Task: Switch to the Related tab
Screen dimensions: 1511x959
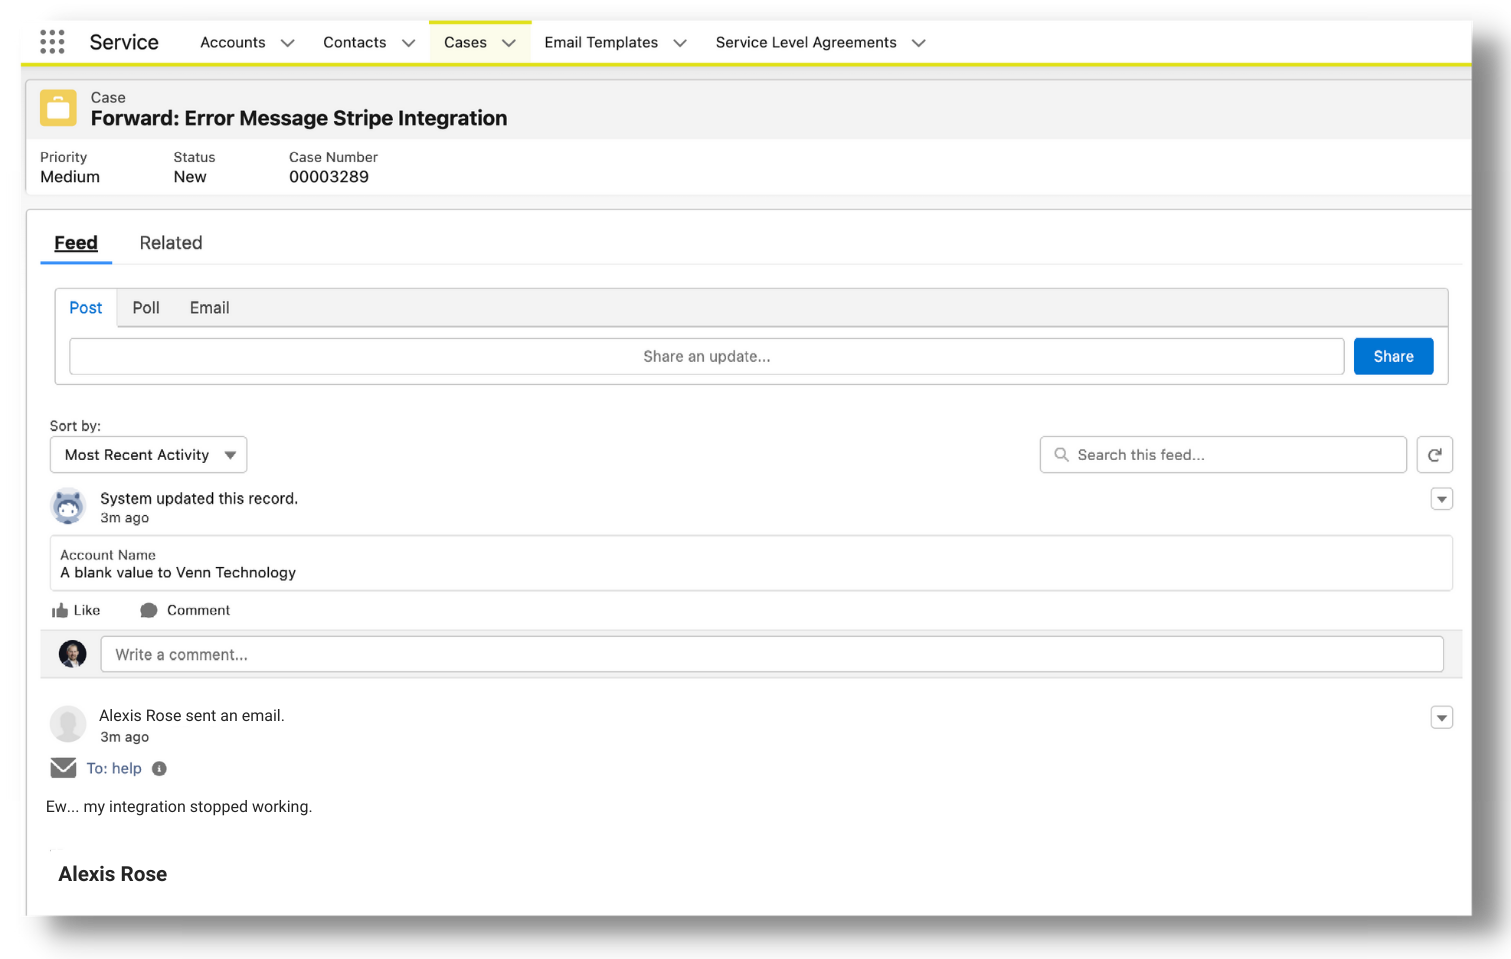Action: [171, 243]
